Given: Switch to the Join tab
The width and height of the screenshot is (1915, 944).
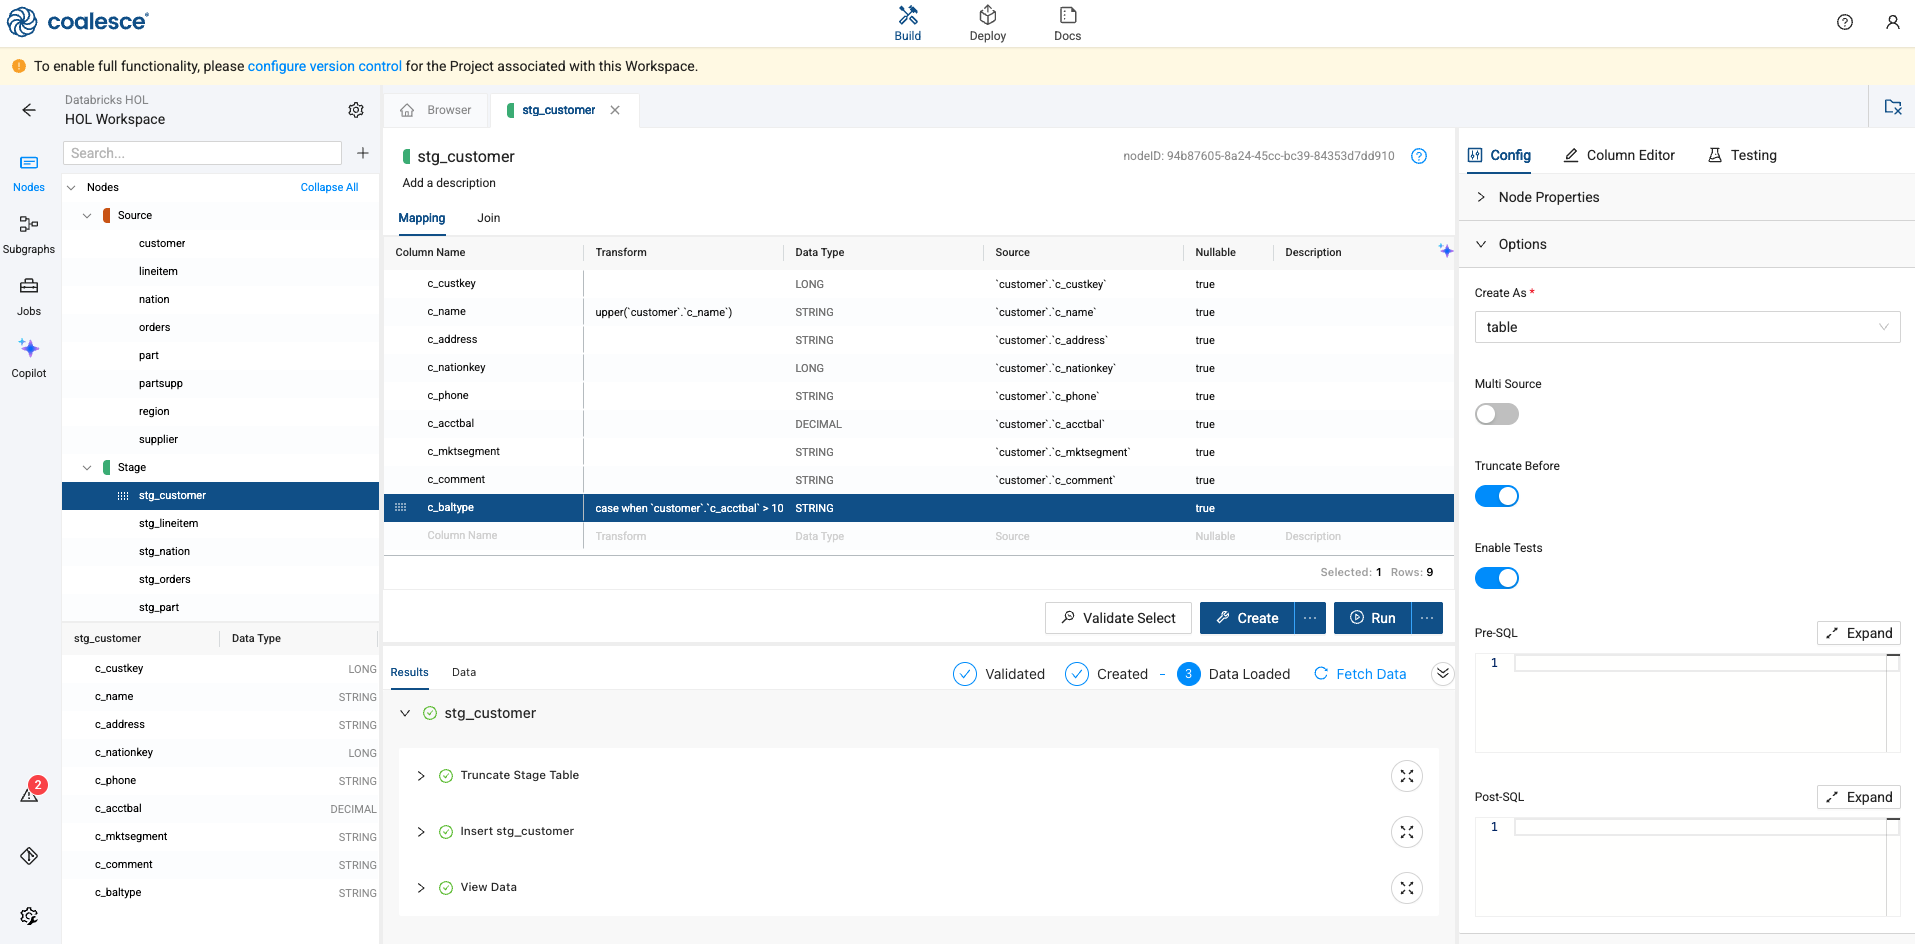Looking at the screenshot, I should coord(488,218).
